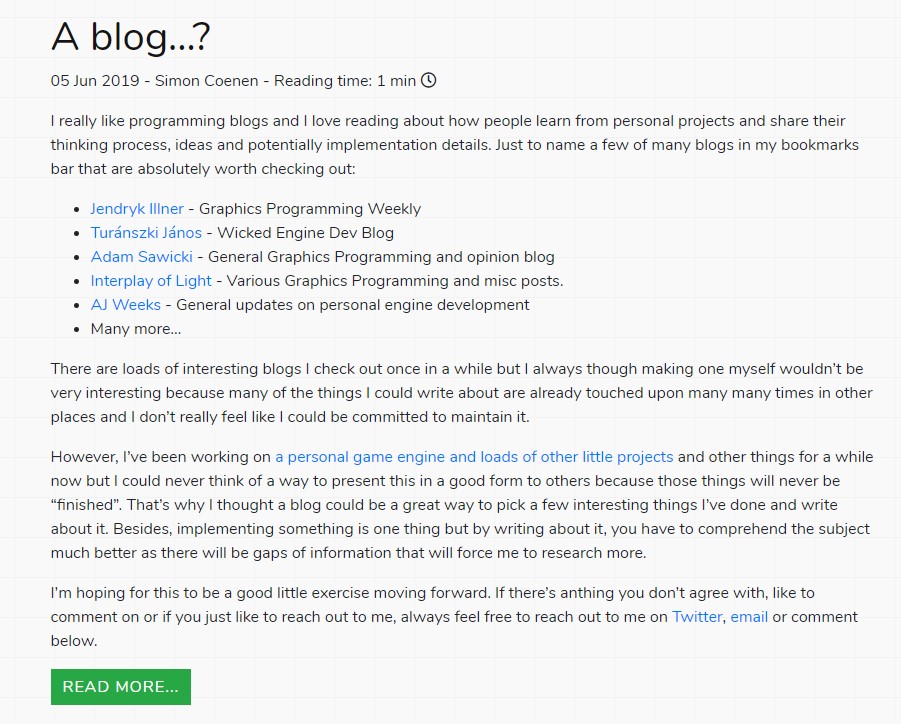Go to the Twitter link
901x724 pixels.
[x=697, y=617]
